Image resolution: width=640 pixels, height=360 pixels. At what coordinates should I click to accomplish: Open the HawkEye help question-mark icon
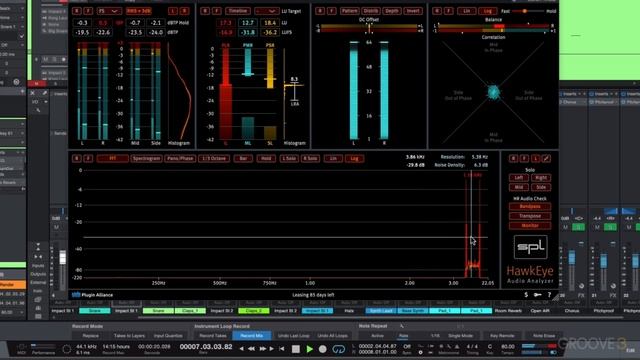click(549, 295)
